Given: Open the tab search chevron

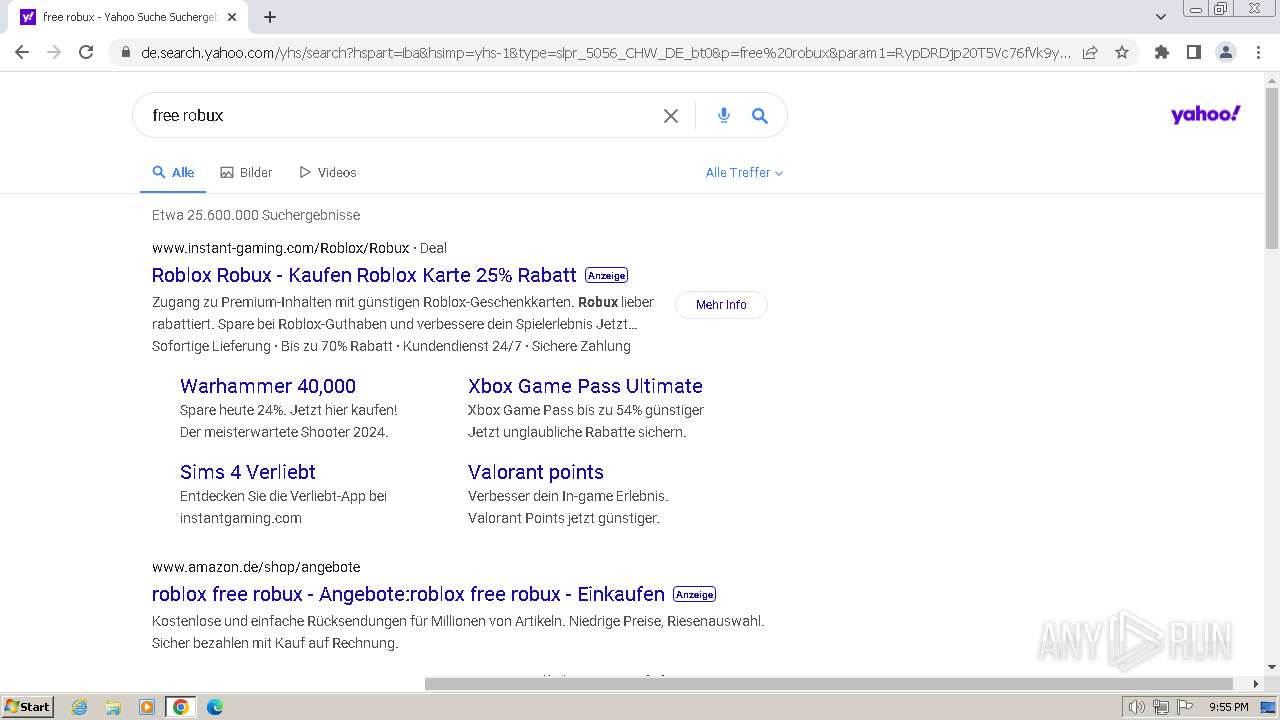Looking at the screenshot, I should tap(1161, 17).
